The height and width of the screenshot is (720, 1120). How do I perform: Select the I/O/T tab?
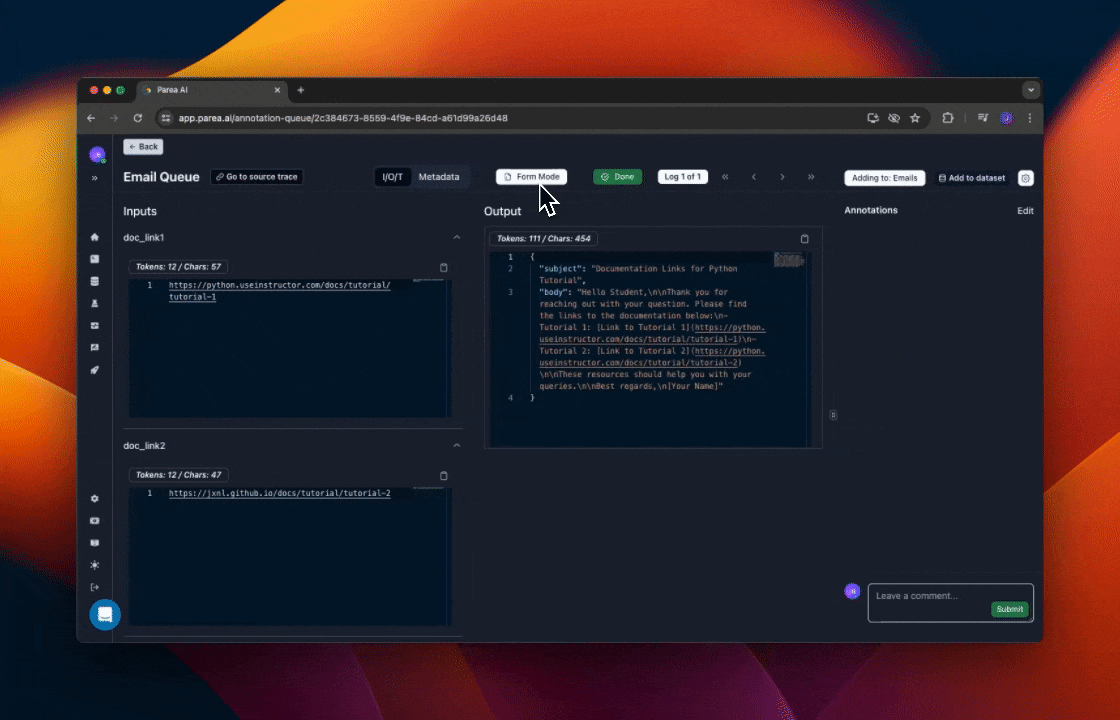coord(393,177)
